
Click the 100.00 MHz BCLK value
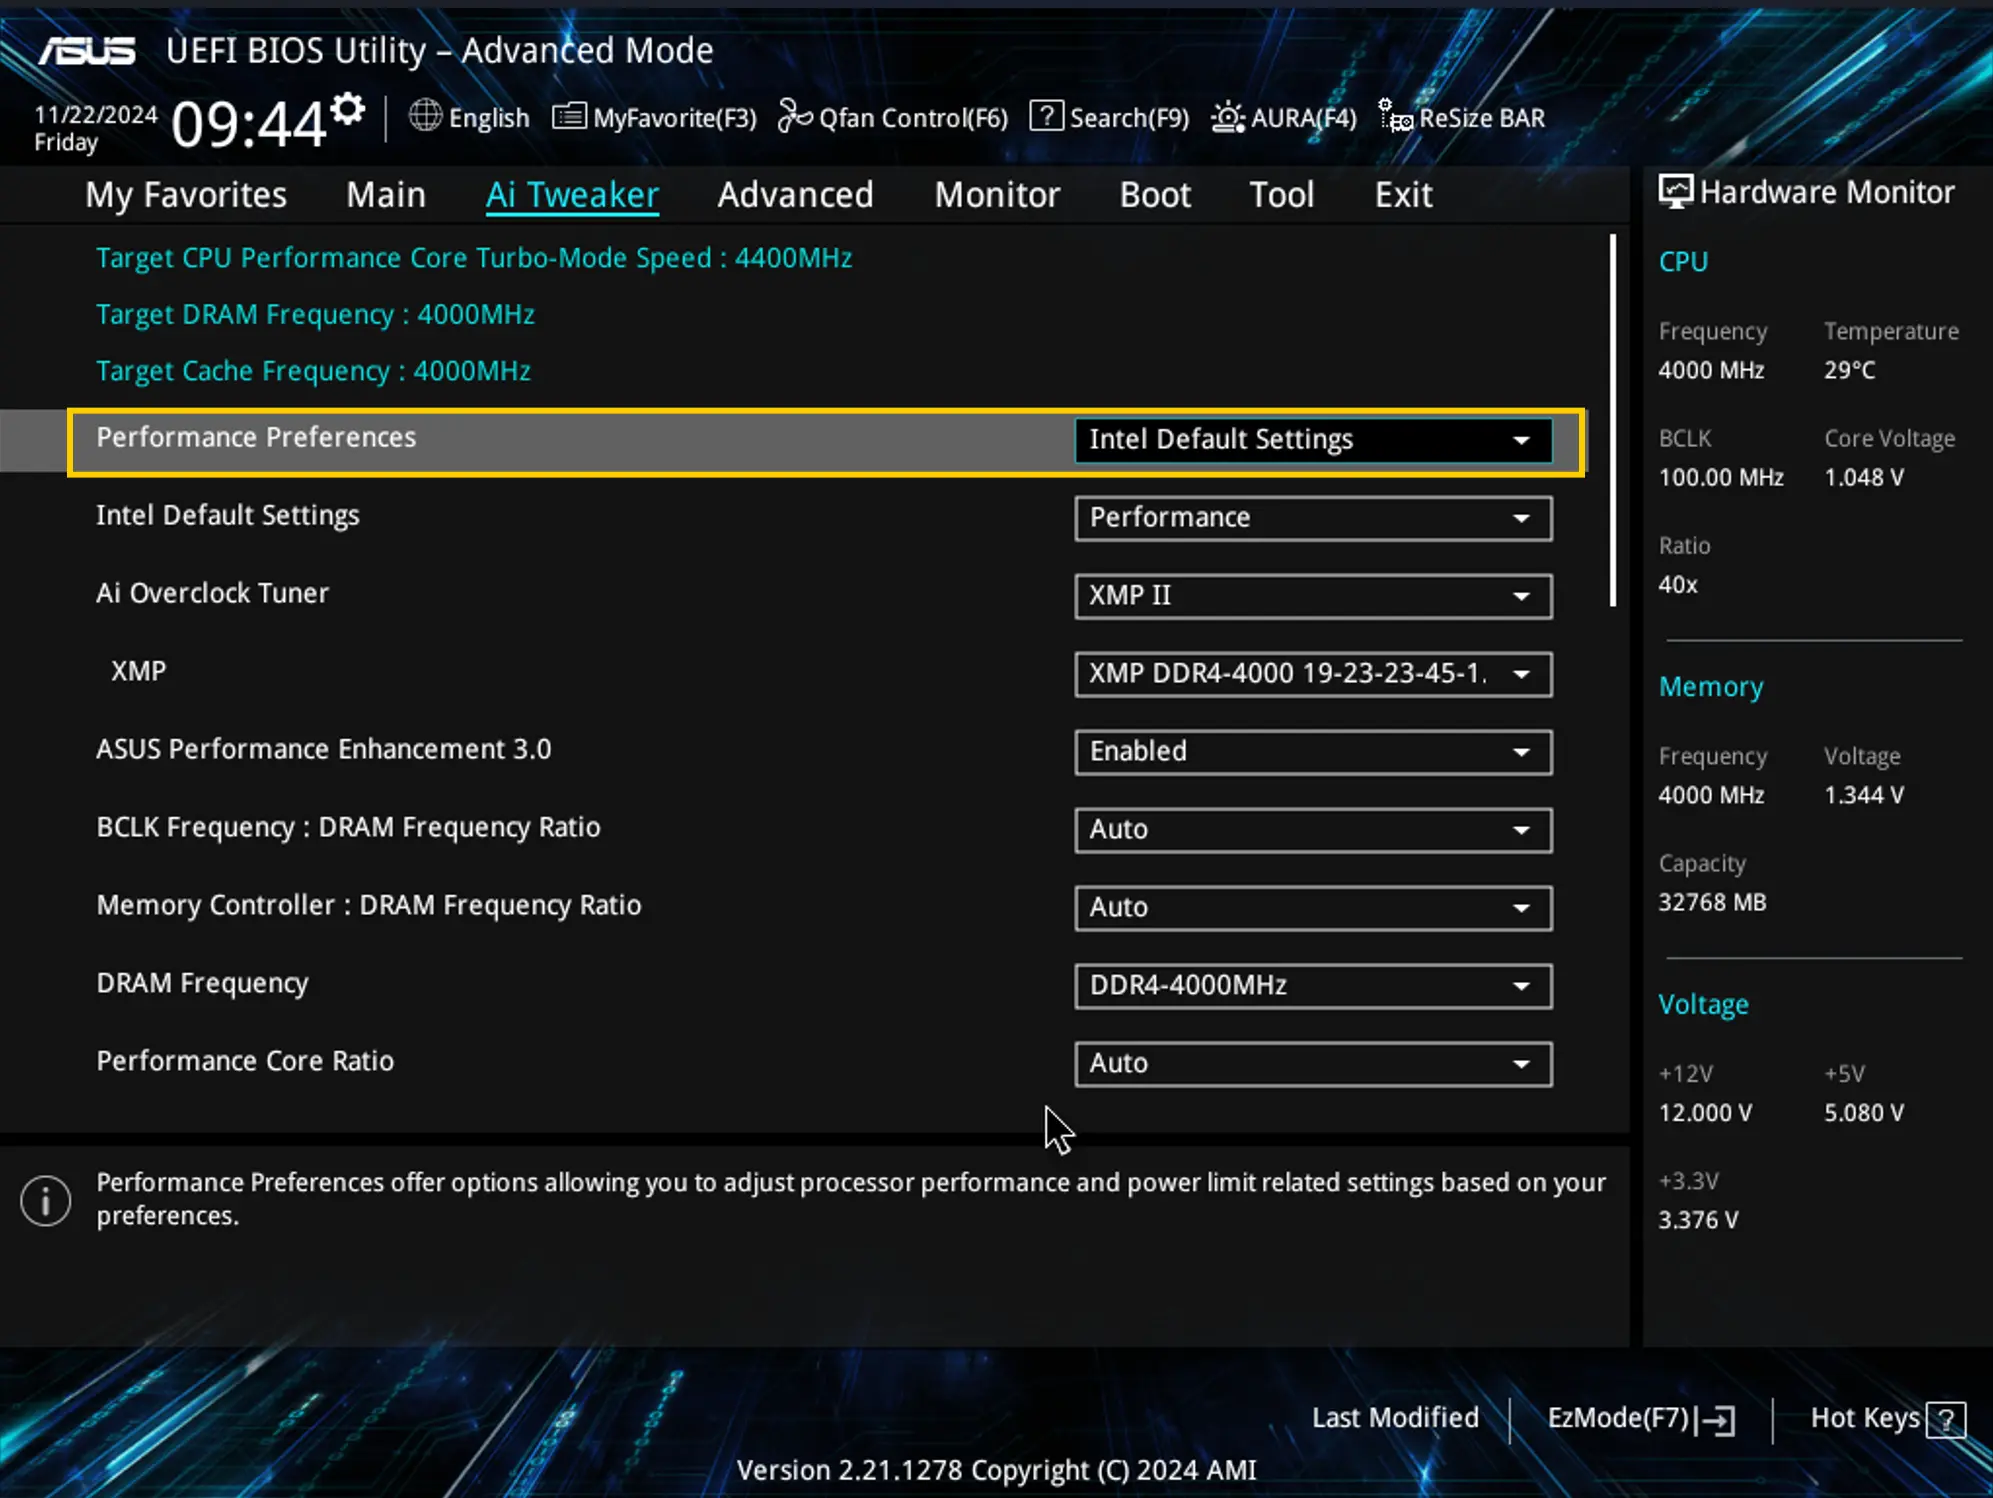point(1721,477)
